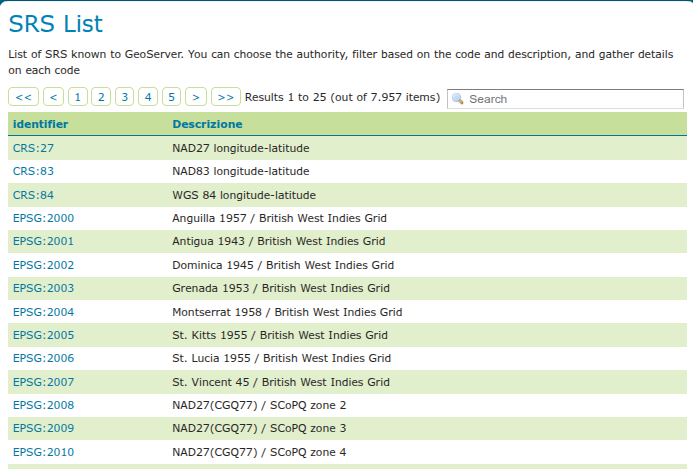Viewport: 693px width, 469px height.
Task: Click the search magnifier icon
Action: (458, 99)
